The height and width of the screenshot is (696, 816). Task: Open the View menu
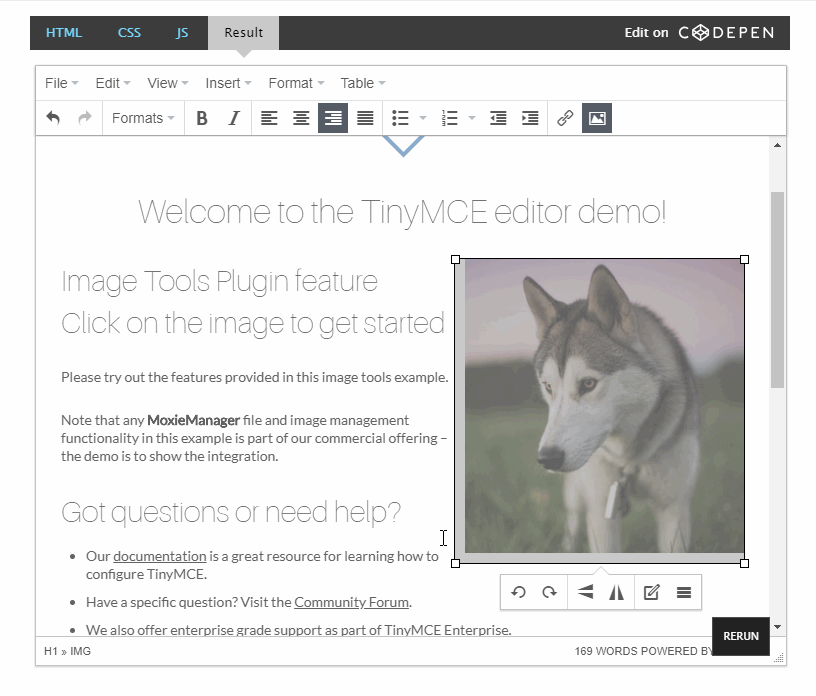pos(168,83)
